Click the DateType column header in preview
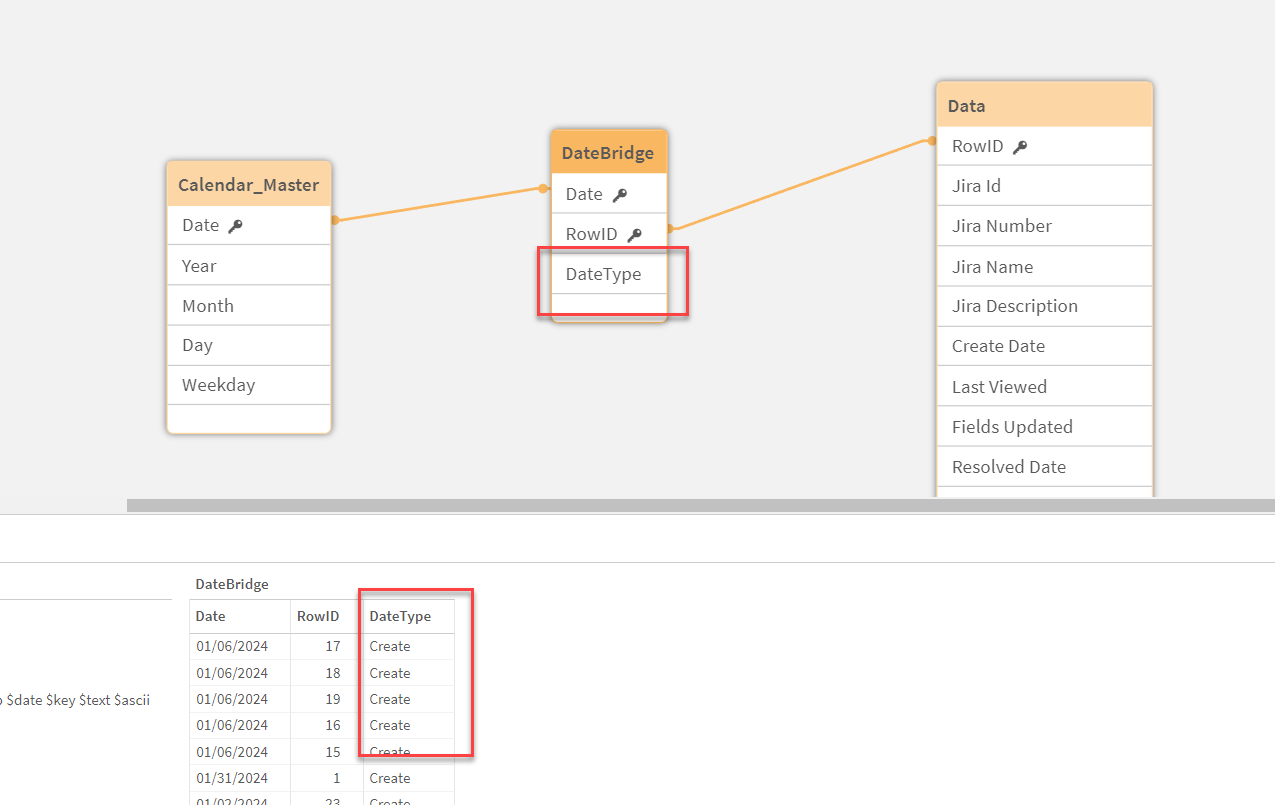Image resolution: width=1275 pixels, height=805 pixels. [x=409, y=616]
